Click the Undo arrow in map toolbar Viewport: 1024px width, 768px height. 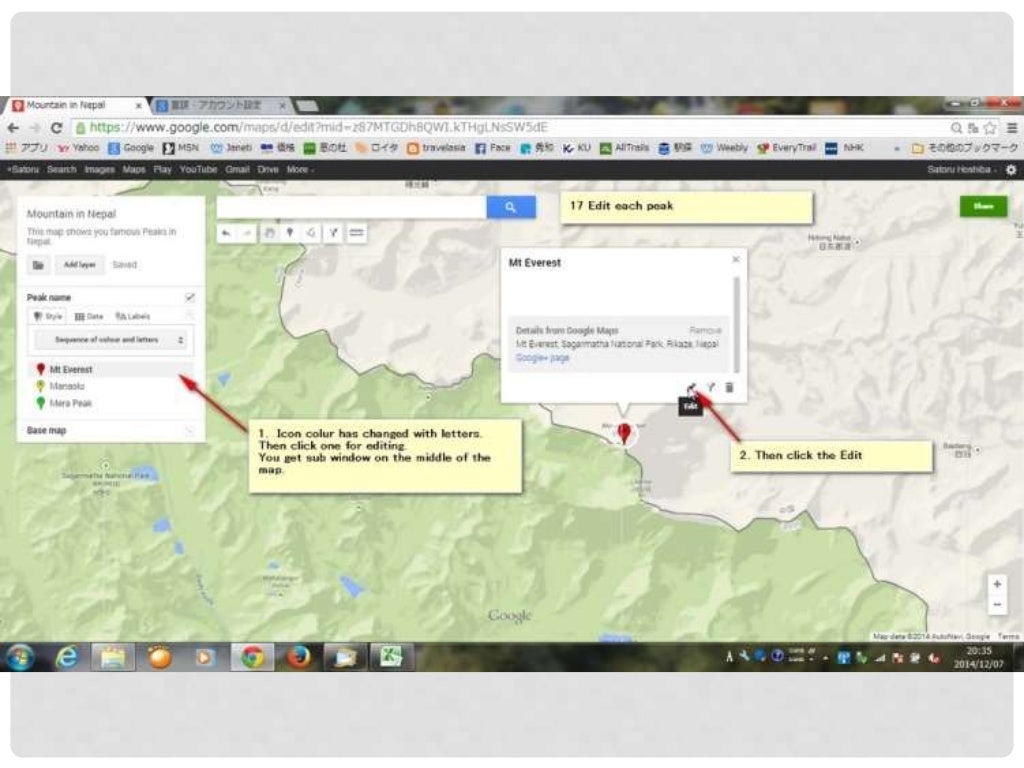pyautogui.click(x=226, y=232)
